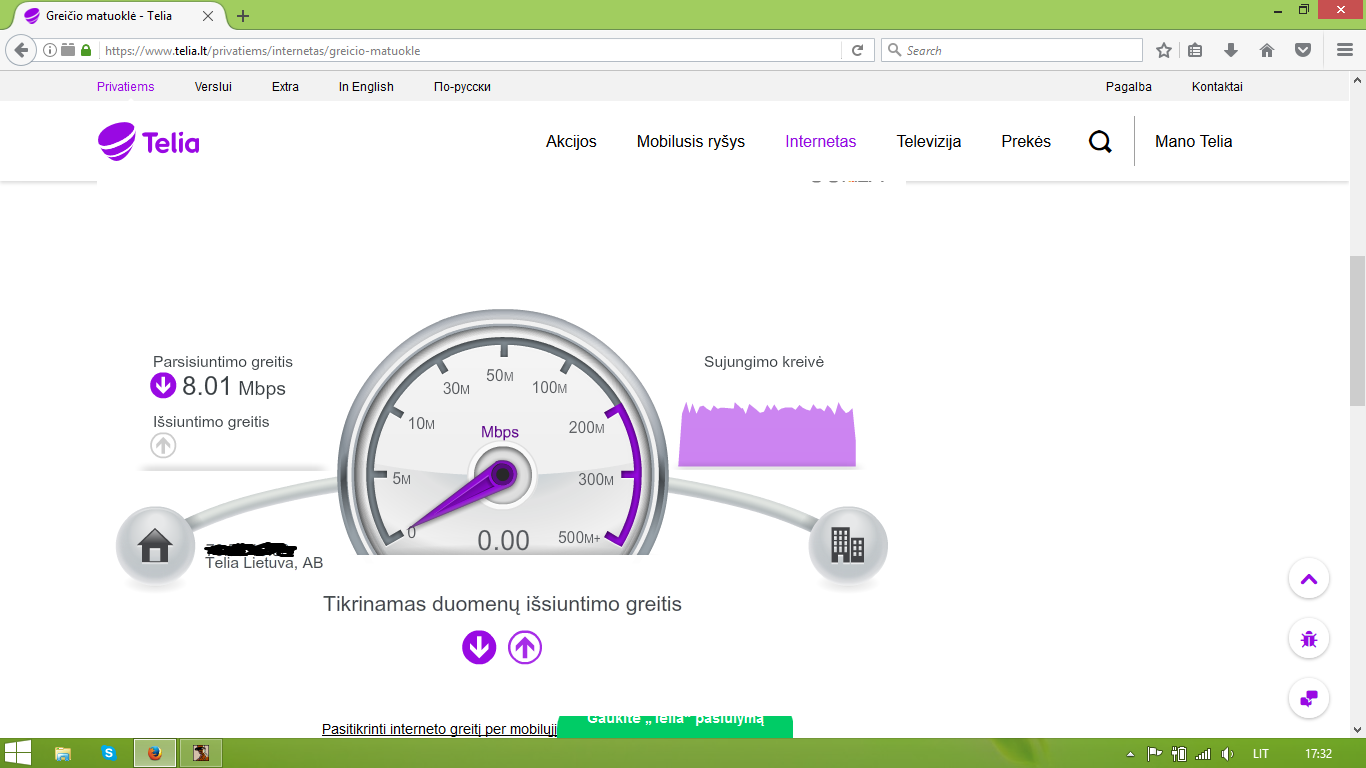
Task: Click the speedometer gauge needle hub
Action: pyautogui.click(x=503, y=474)
